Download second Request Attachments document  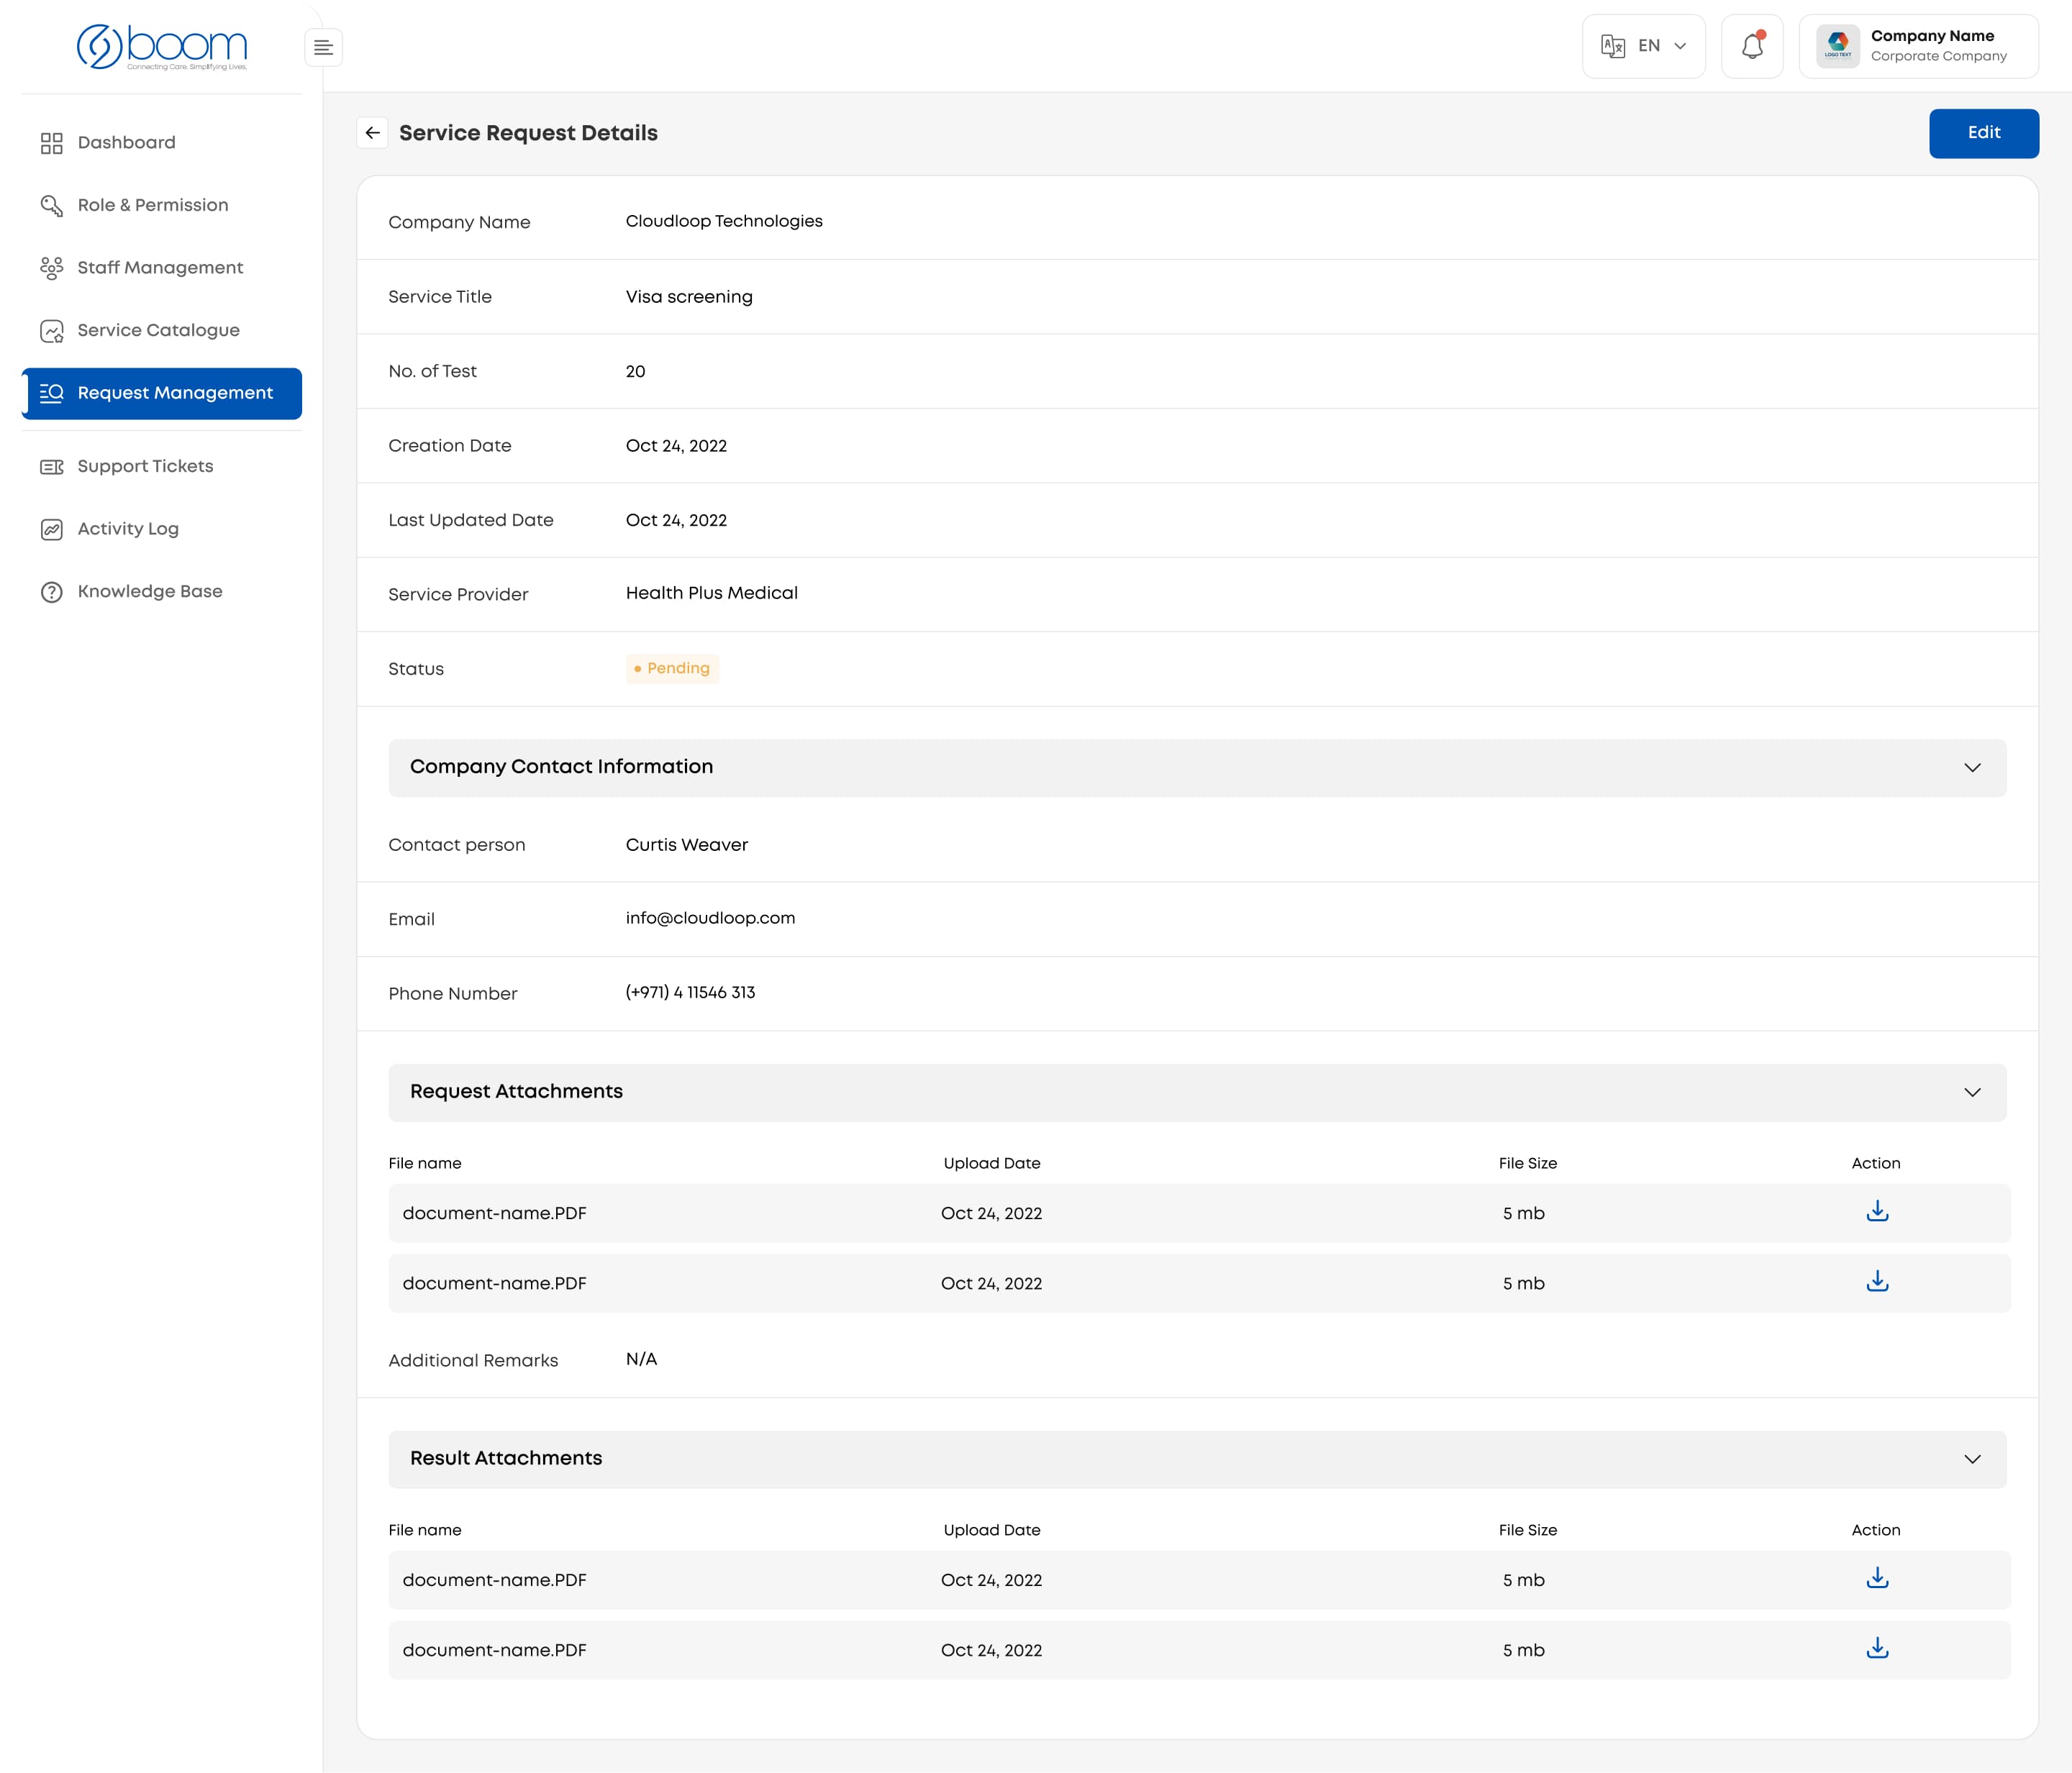coord(1877,1281)
